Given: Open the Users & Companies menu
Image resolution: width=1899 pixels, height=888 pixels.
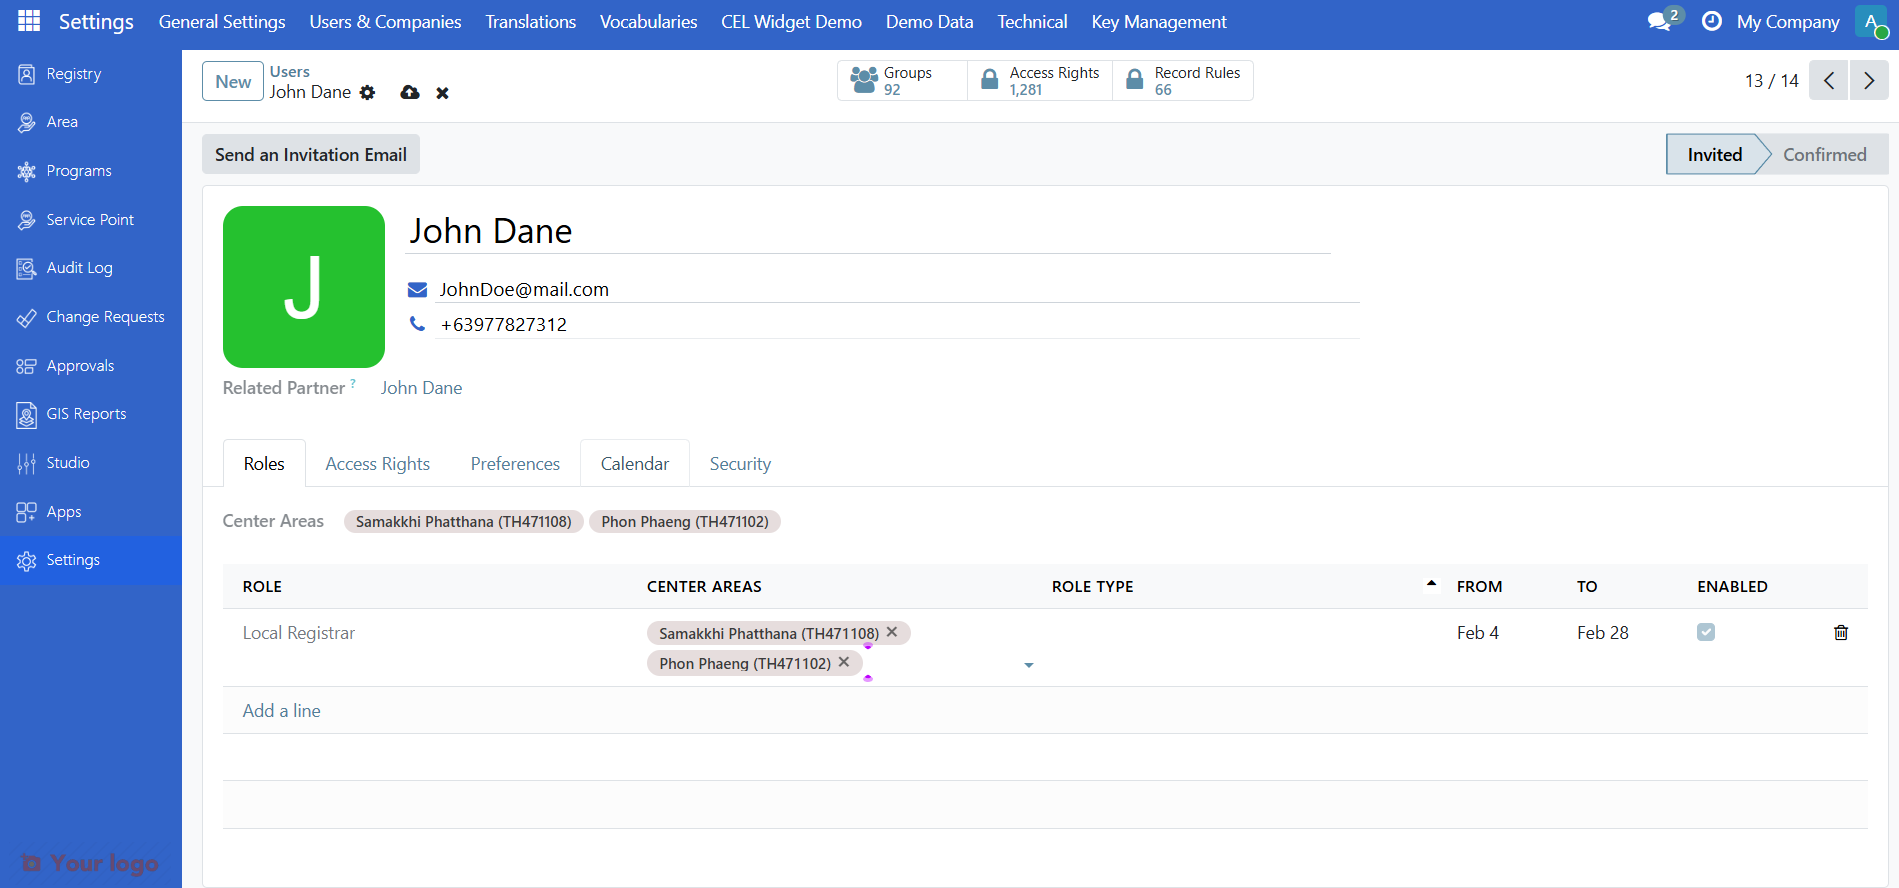Looking at the screenshot, I should [385, 22].
